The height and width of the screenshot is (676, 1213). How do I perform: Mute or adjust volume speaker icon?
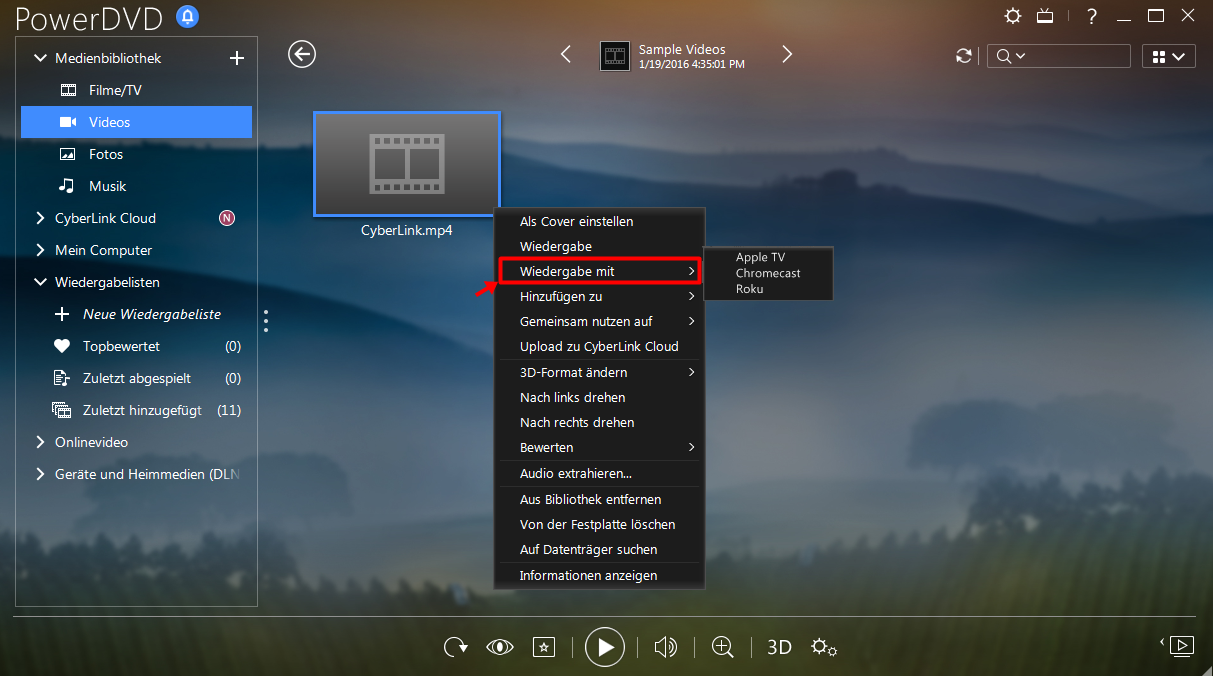[x=665, y=647]
